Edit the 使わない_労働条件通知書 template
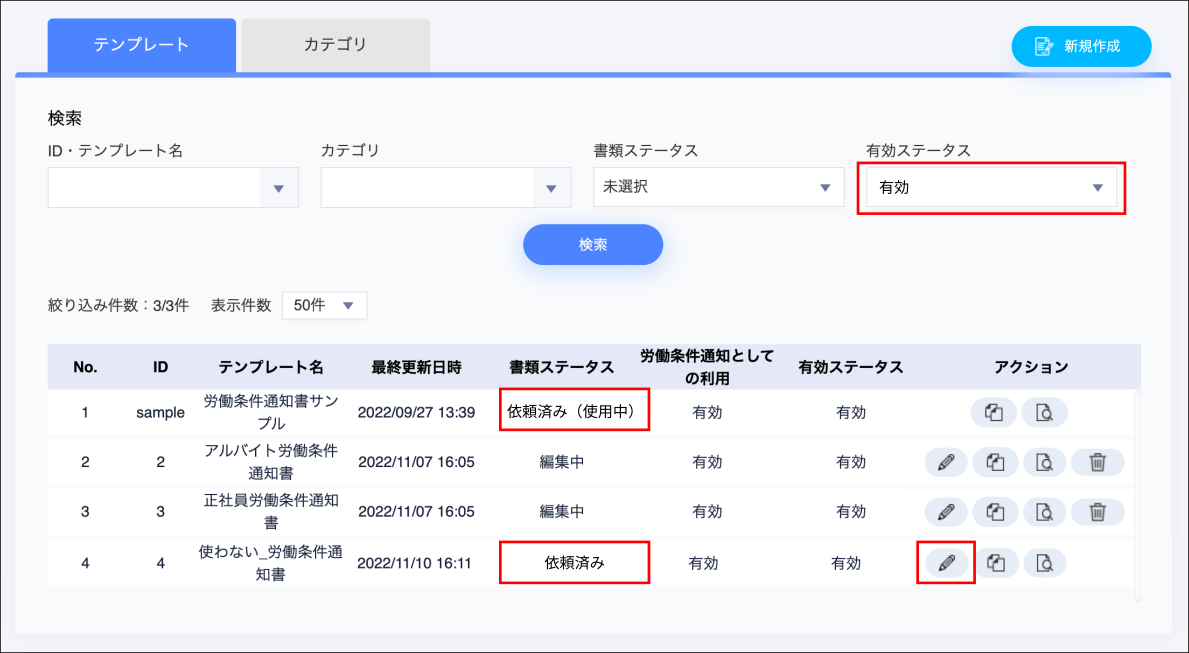The image size is (1189, 653). pyautogui.click(x=945, y=563)
